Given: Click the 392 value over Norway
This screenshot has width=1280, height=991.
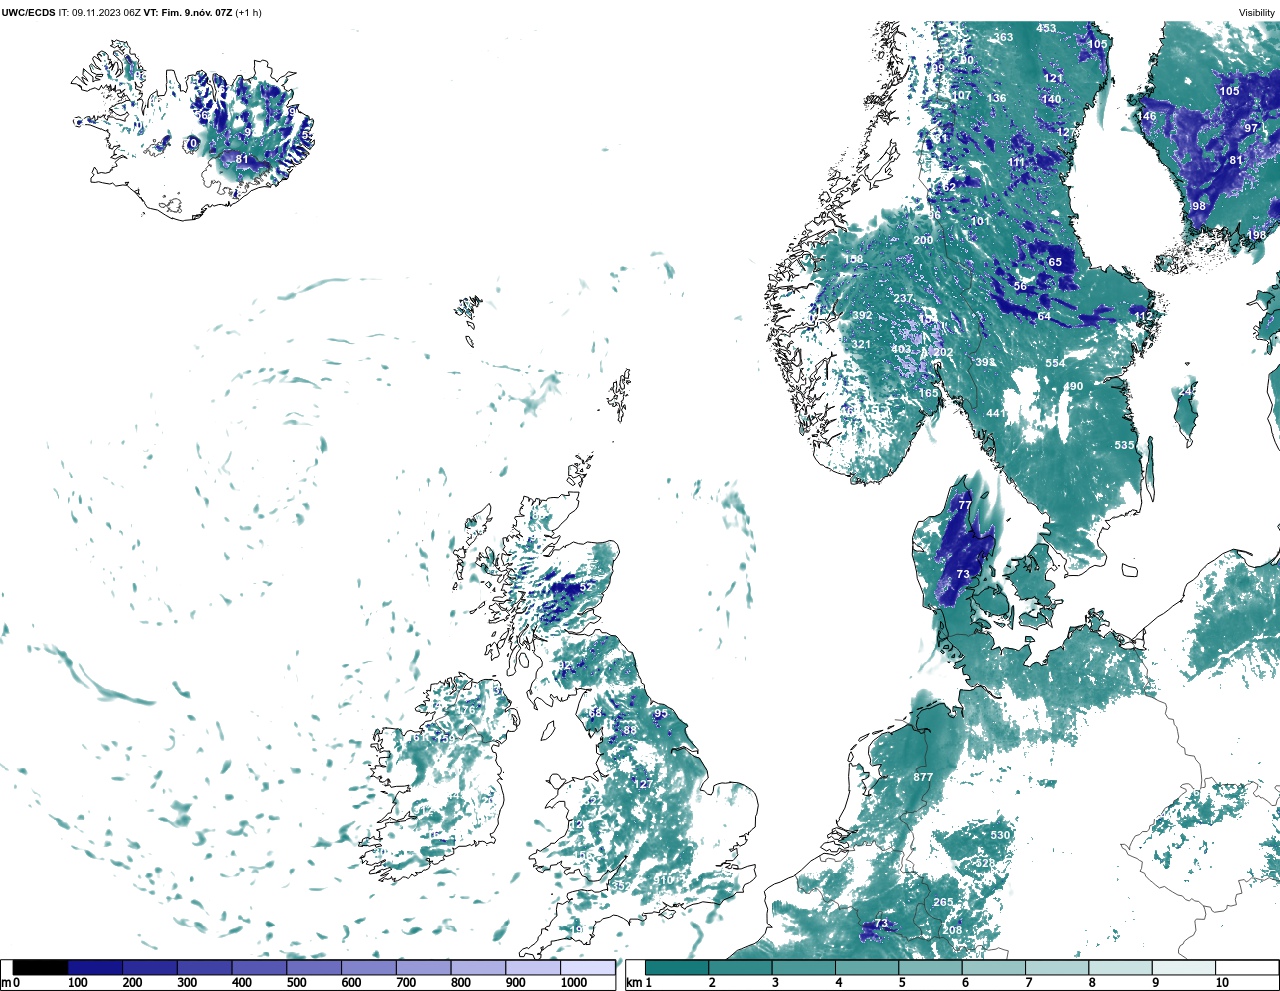Looking at the screenshot, I should point(862,315).
